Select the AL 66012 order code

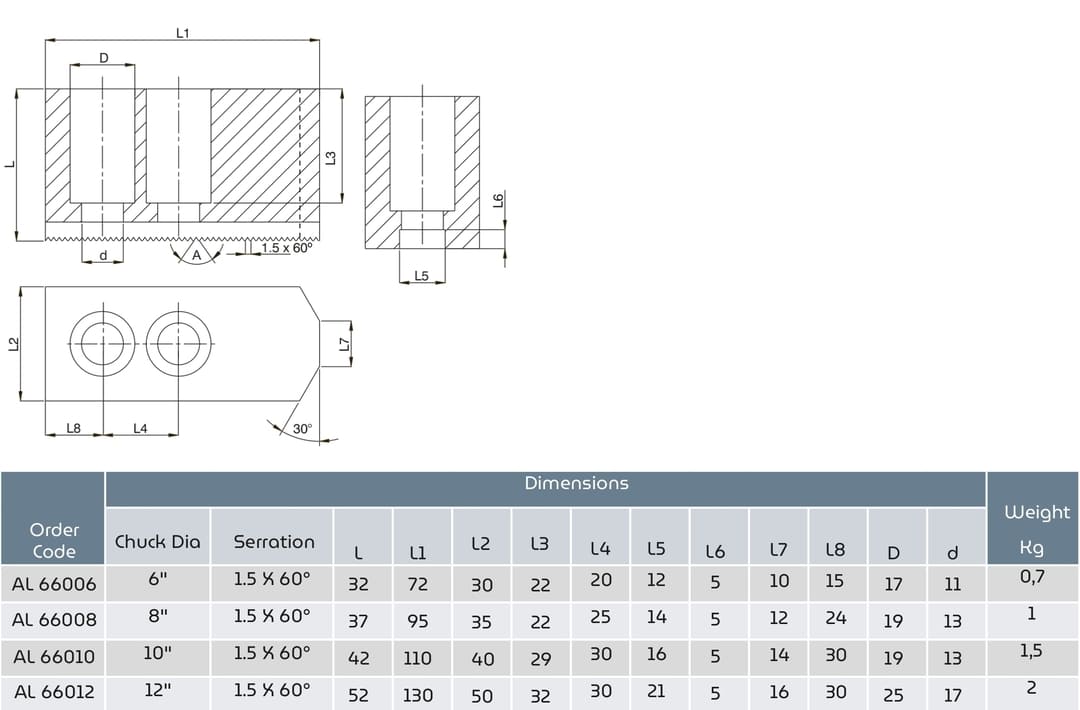click(x=54, y=692)
